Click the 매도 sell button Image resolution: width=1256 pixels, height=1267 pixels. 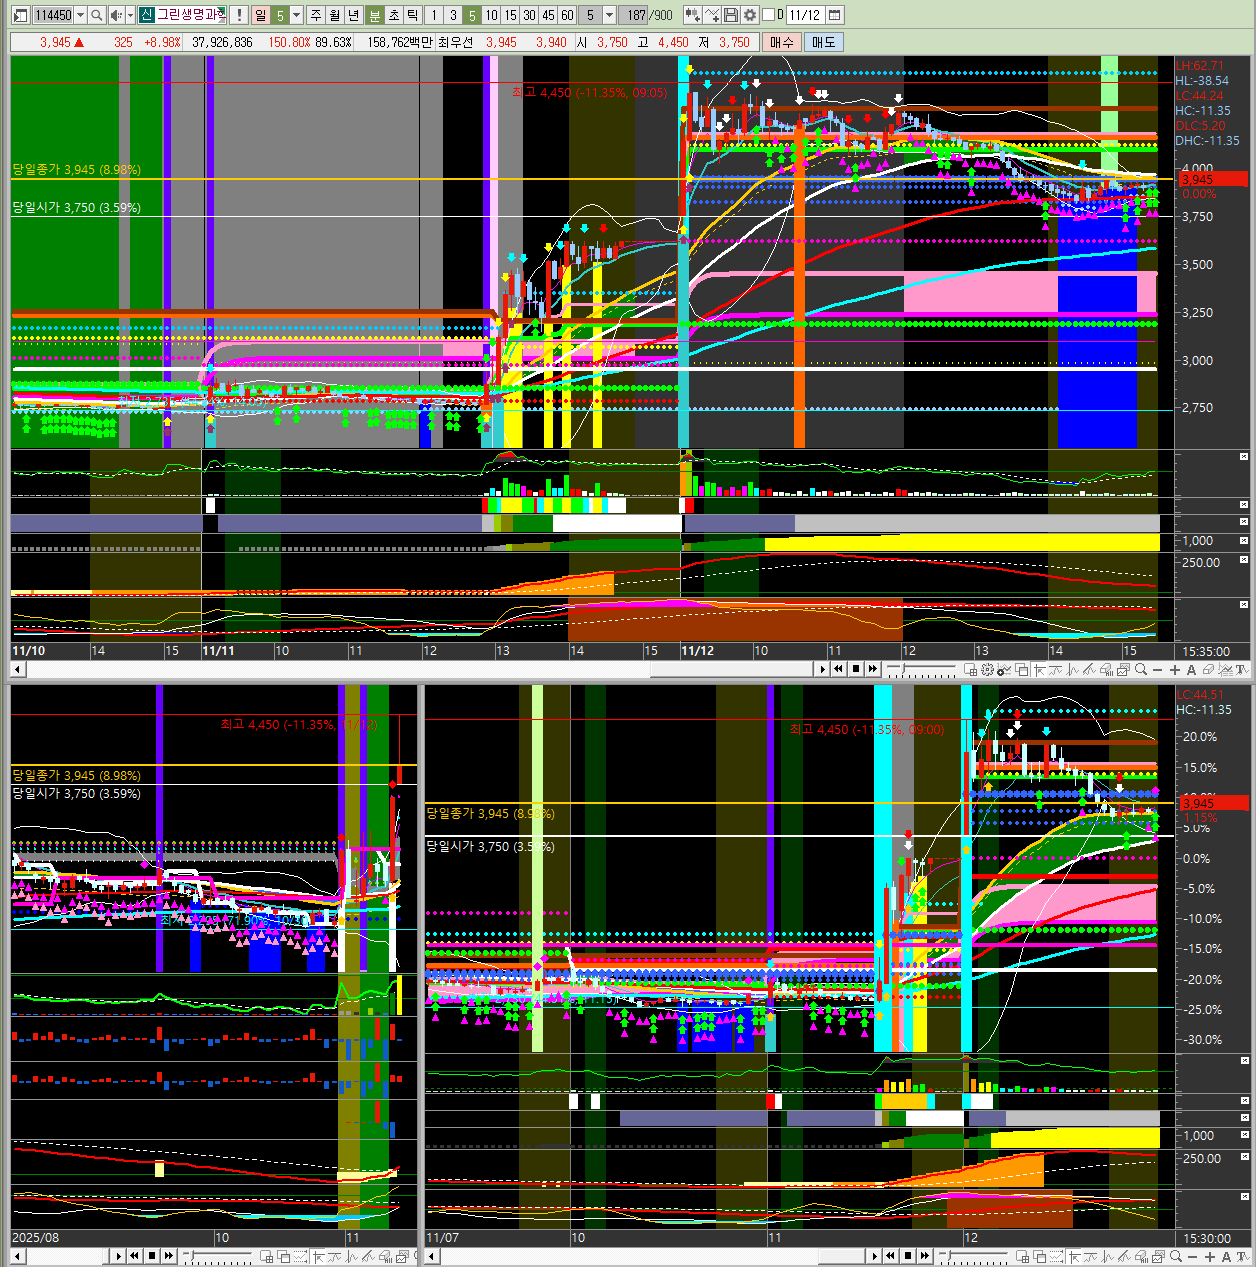click(x=823, y=42)
